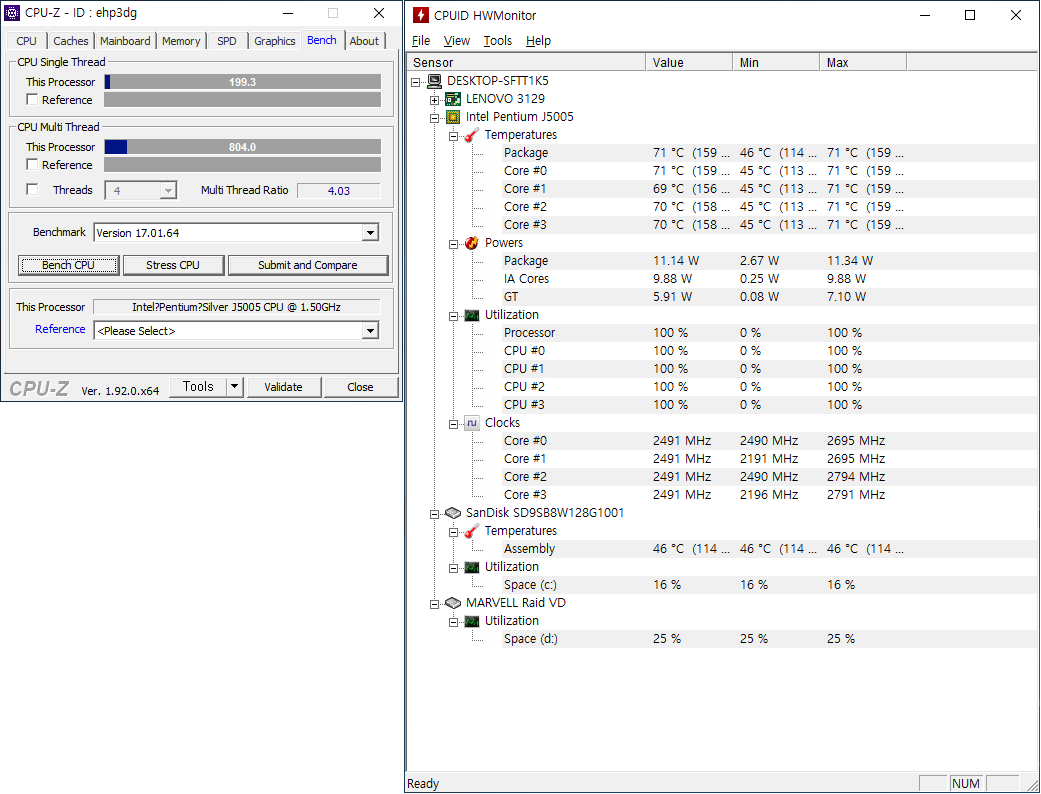Click the Powers flame icon

pyautogui.click(x=471, y=243)
